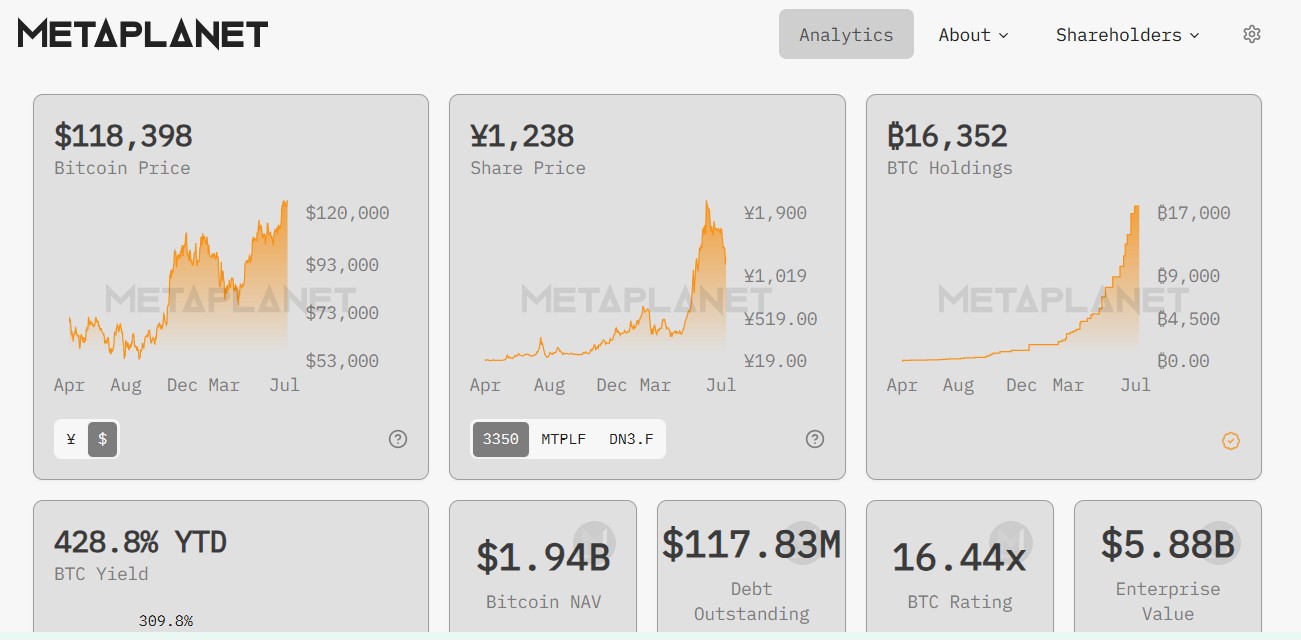
Task: Click the 'Debt Outstanding' label
Action: (751, 601)
